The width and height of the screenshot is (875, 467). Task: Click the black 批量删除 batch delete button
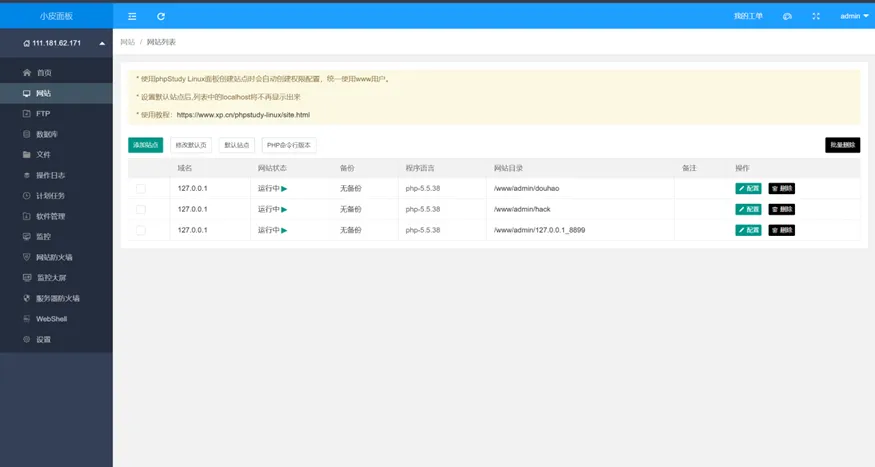point(842,145)
